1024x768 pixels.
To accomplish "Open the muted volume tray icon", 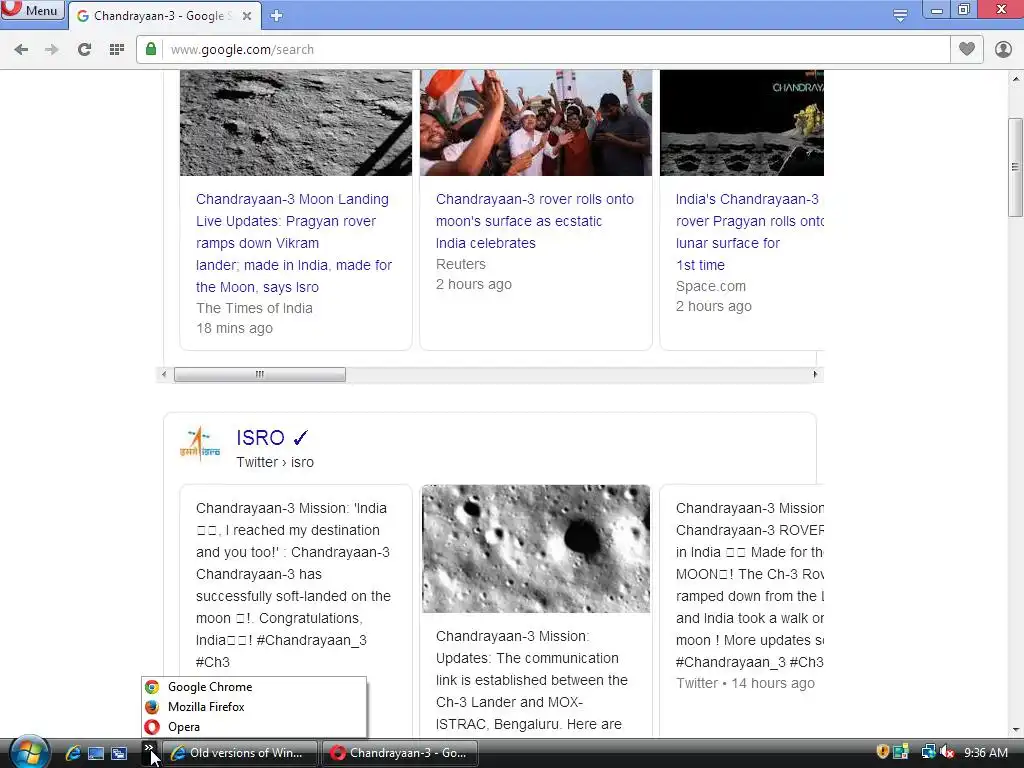I will (x=947, y=752).
